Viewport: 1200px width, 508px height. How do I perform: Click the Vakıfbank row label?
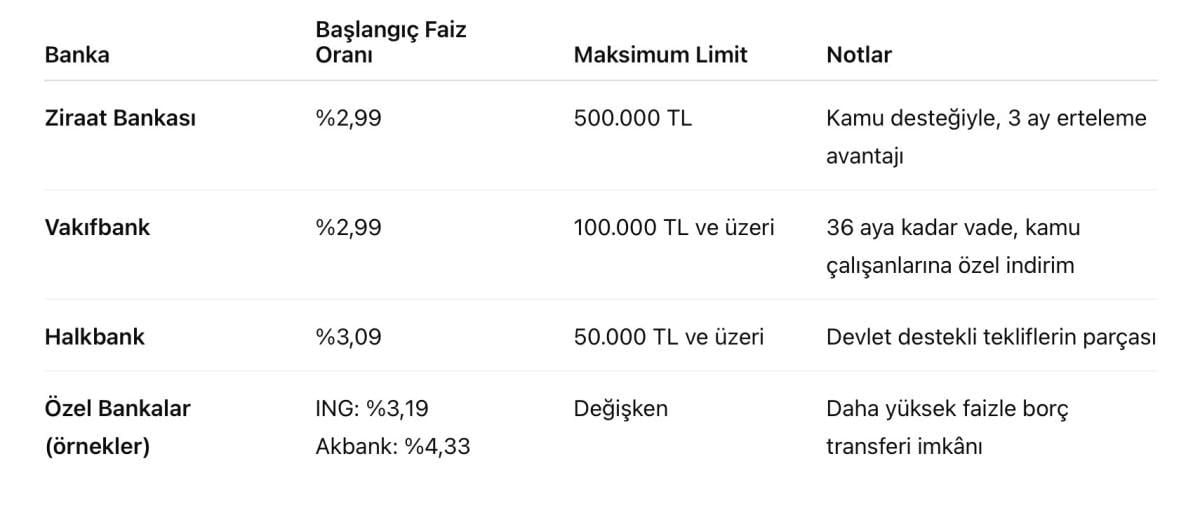pyautogui.click(x=97, y=227)
